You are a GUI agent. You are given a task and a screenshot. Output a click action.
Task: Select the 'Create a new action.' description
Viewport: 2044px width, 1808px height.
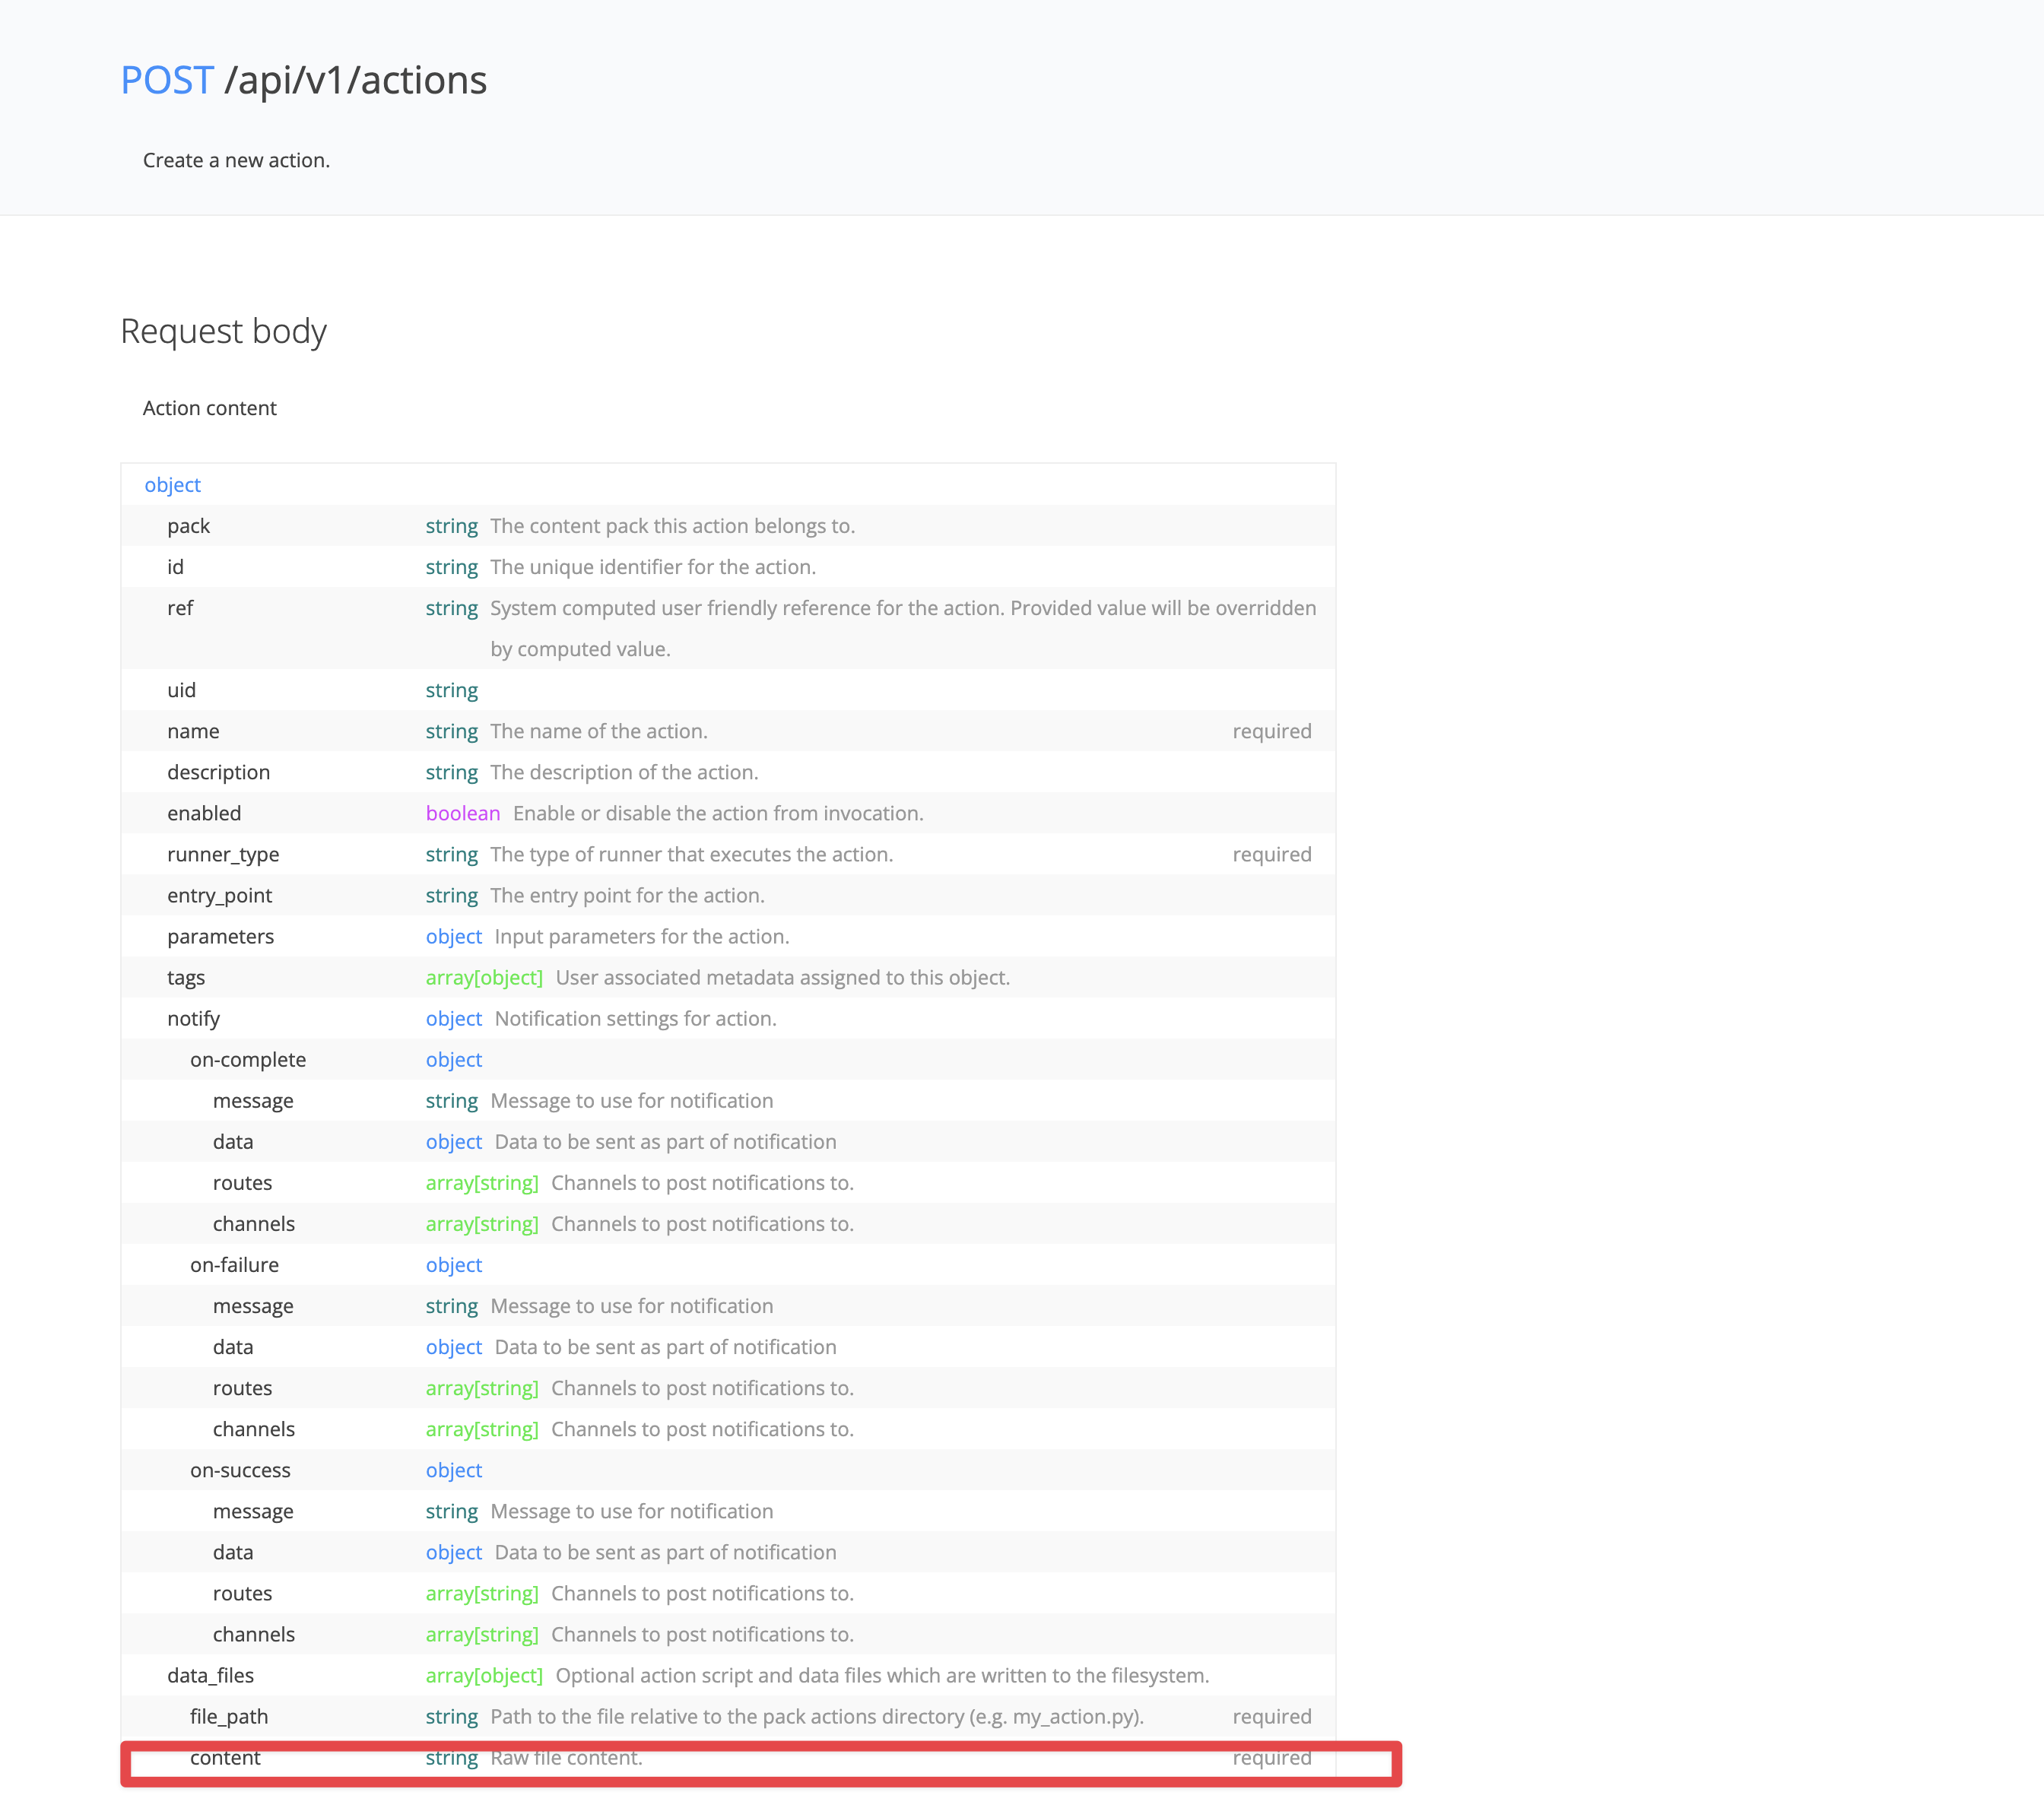(236, 160)
